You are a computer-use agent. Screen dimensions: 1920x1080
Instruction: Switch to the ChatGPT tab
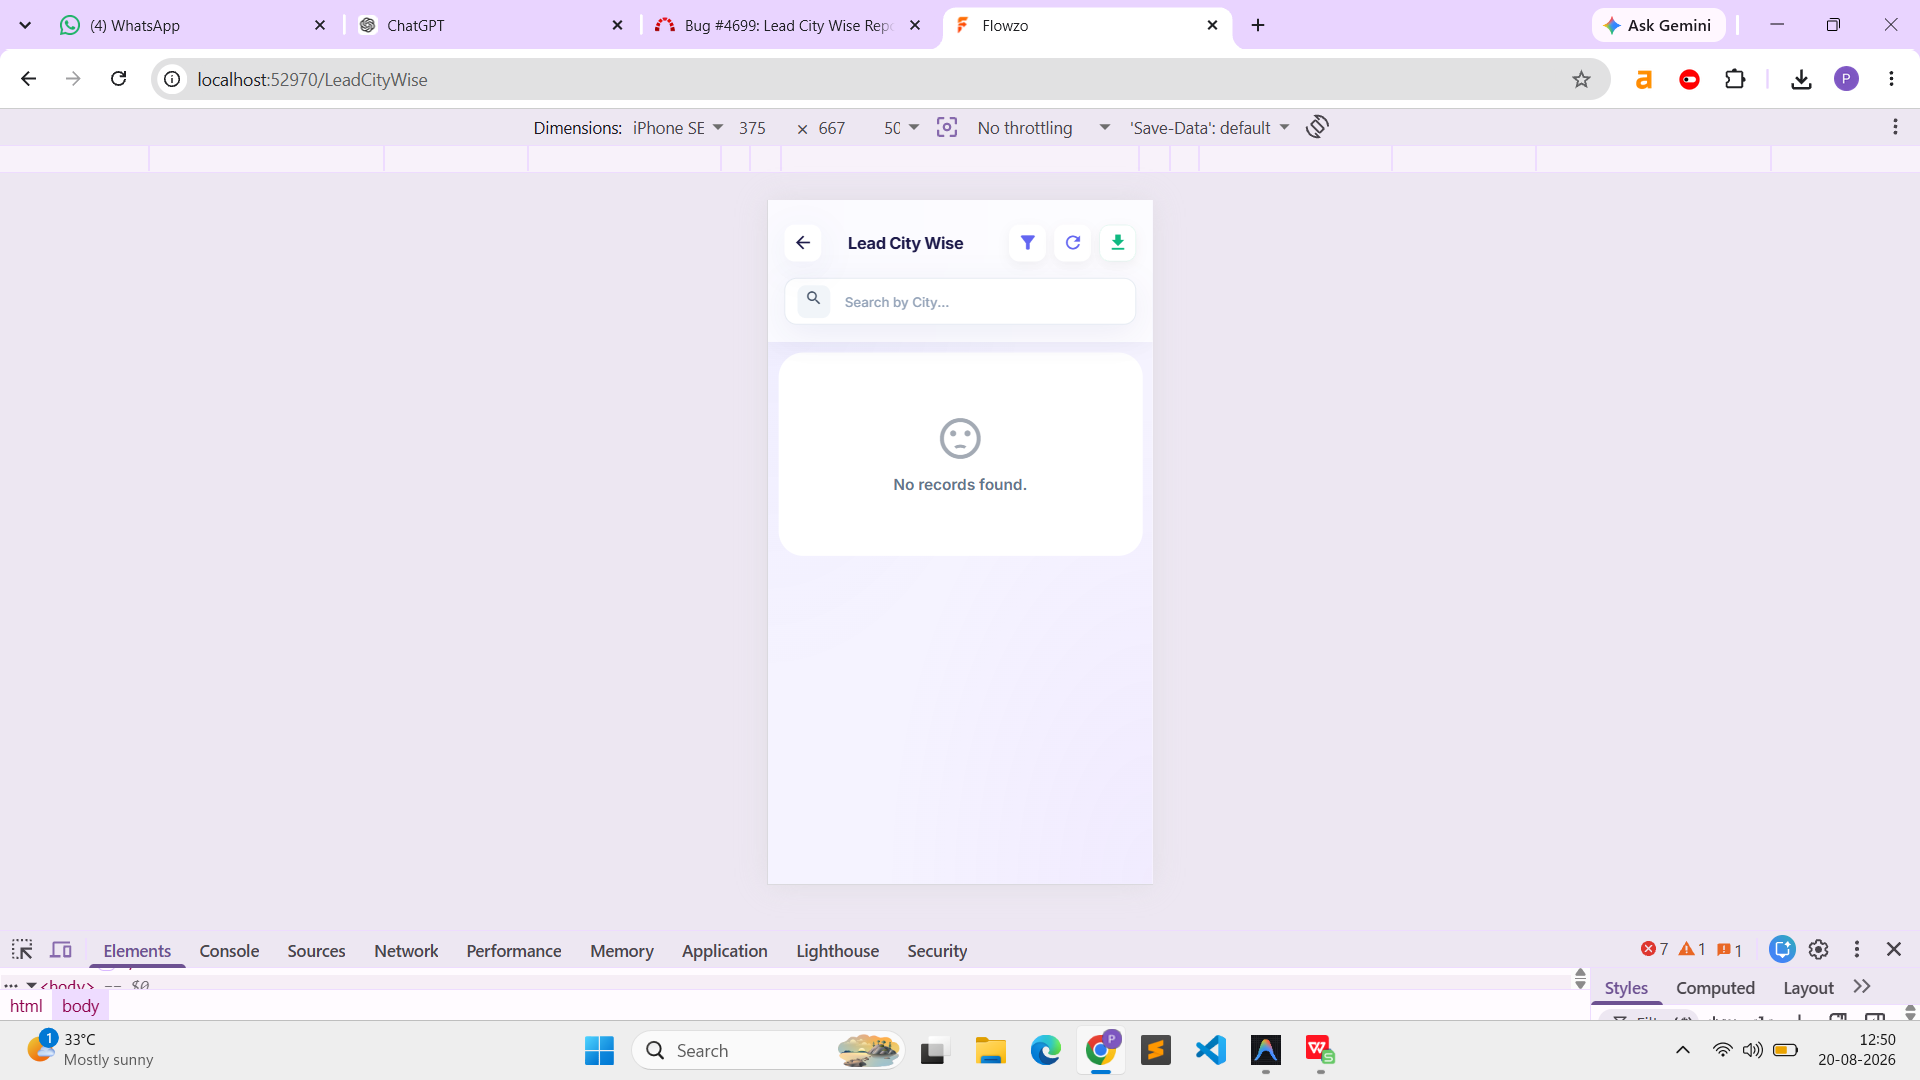pyautogui.click(x=490, y=25)
